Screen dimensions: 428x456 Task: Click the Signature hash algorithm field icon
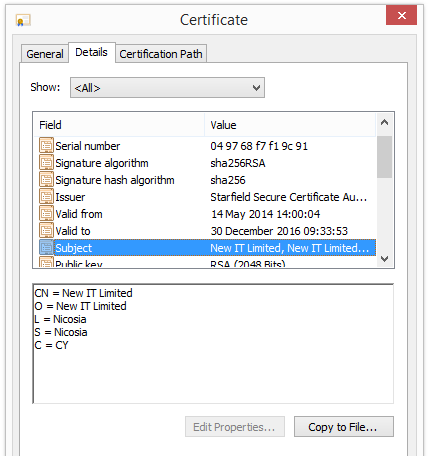[46, 179]
